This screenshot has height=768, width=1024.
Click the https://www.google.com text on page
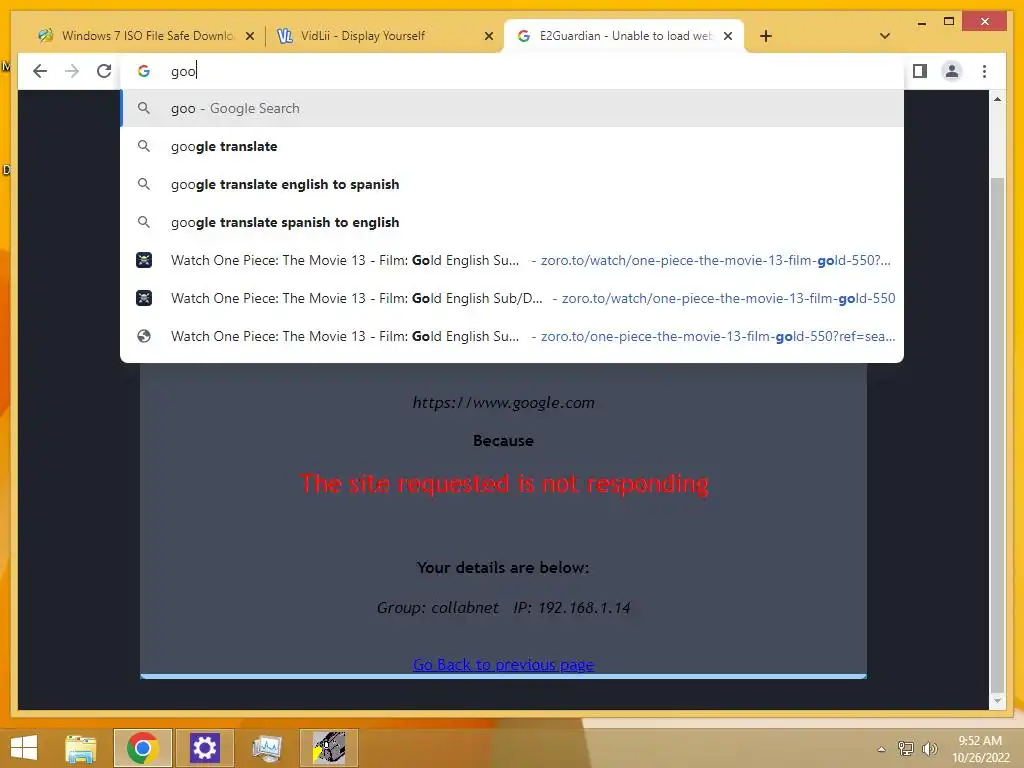[504, 403]
